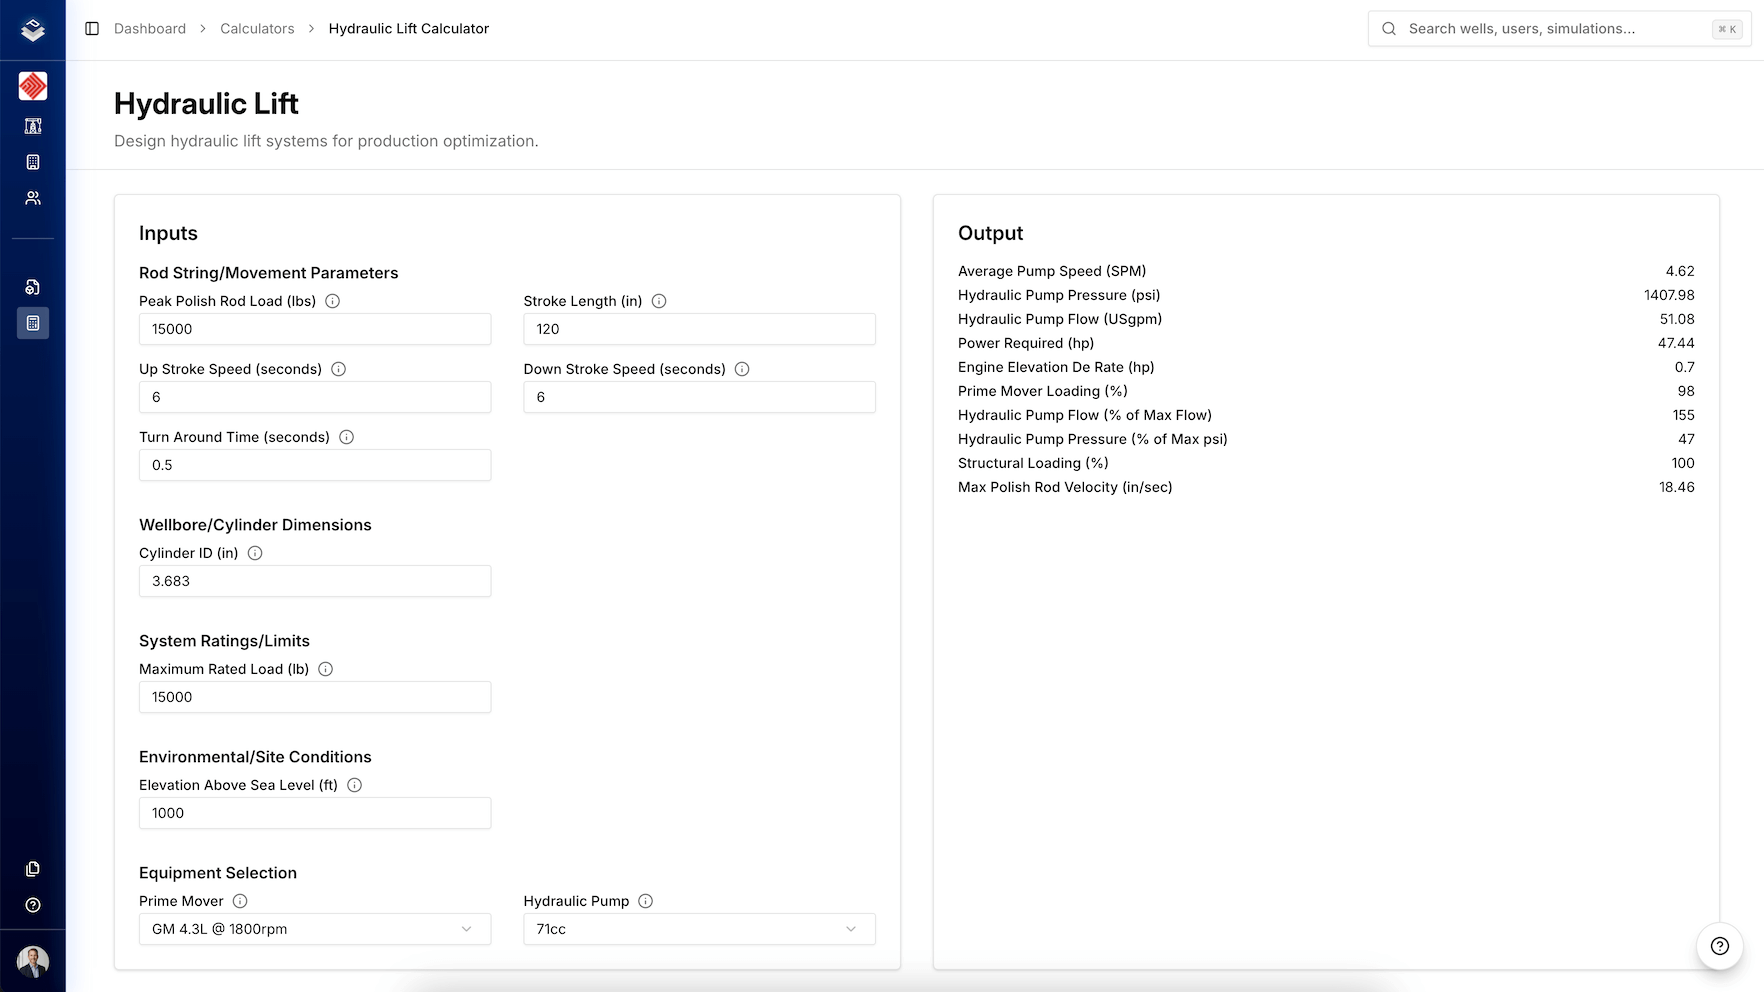View the info tooltip for Peak Polish Rod Load
Viewport: 1764px width, 992px height.
click(331, 300)
